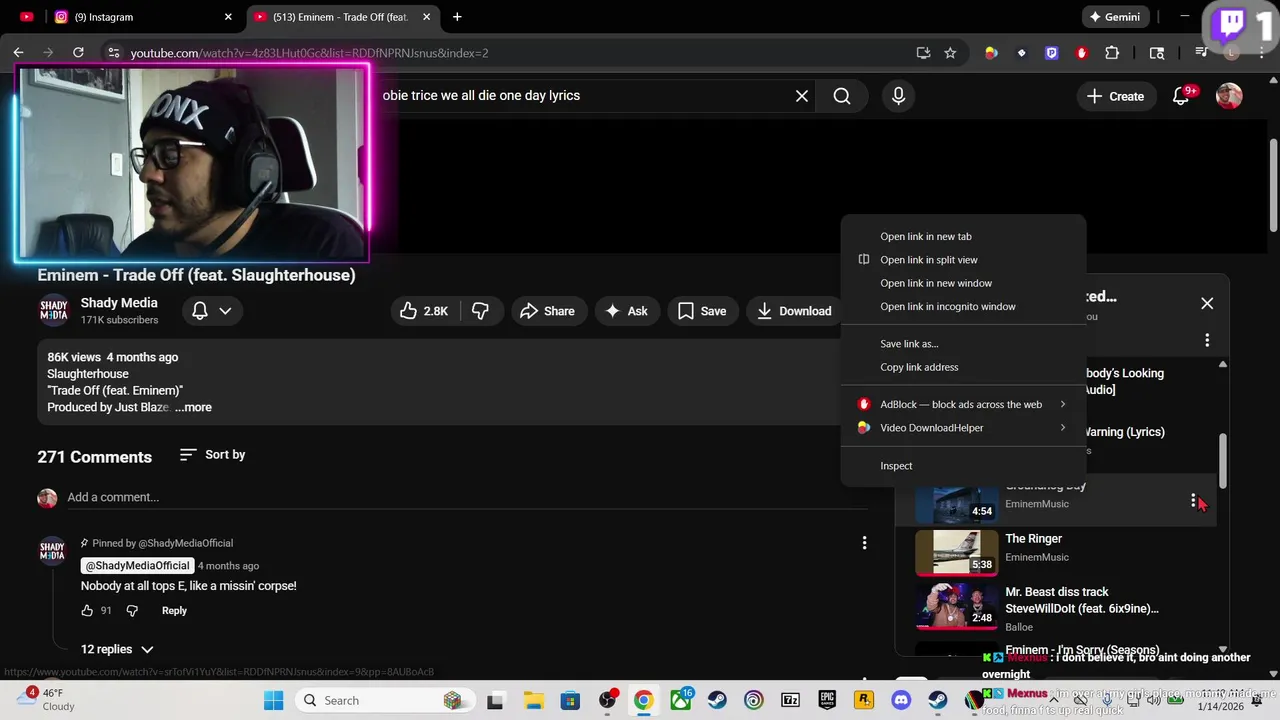Screen dimensions: 1280x720
Task: Click the AdBlock red hand toolbar icon
Action: (x=1081, y=53)
